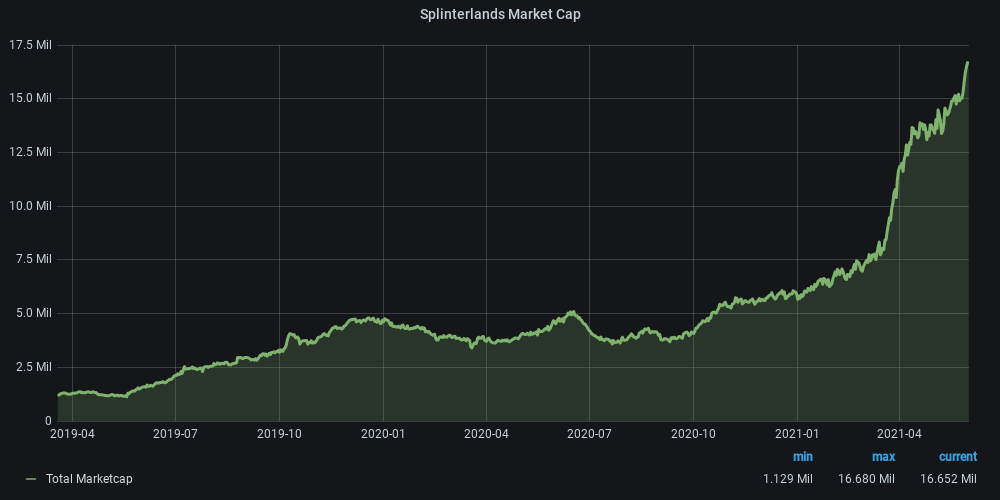Click the 10.0 Mil y-axis label
The image size is (1000, 500).
[31, 206]
